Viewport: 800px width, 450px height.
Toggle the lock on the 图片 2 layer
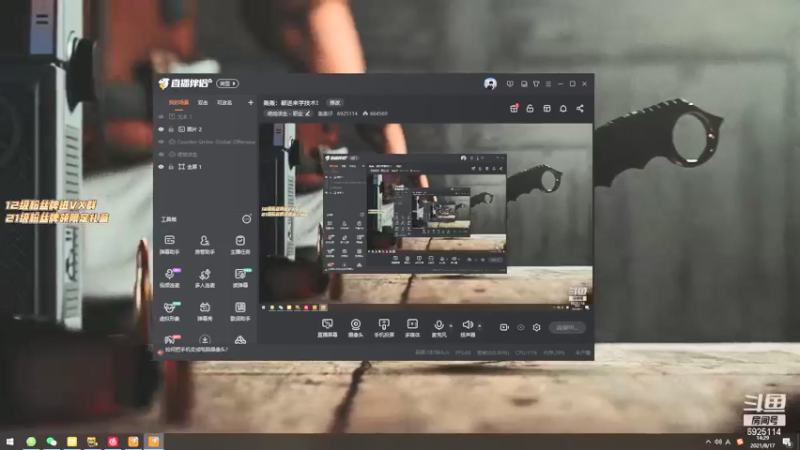171,129
